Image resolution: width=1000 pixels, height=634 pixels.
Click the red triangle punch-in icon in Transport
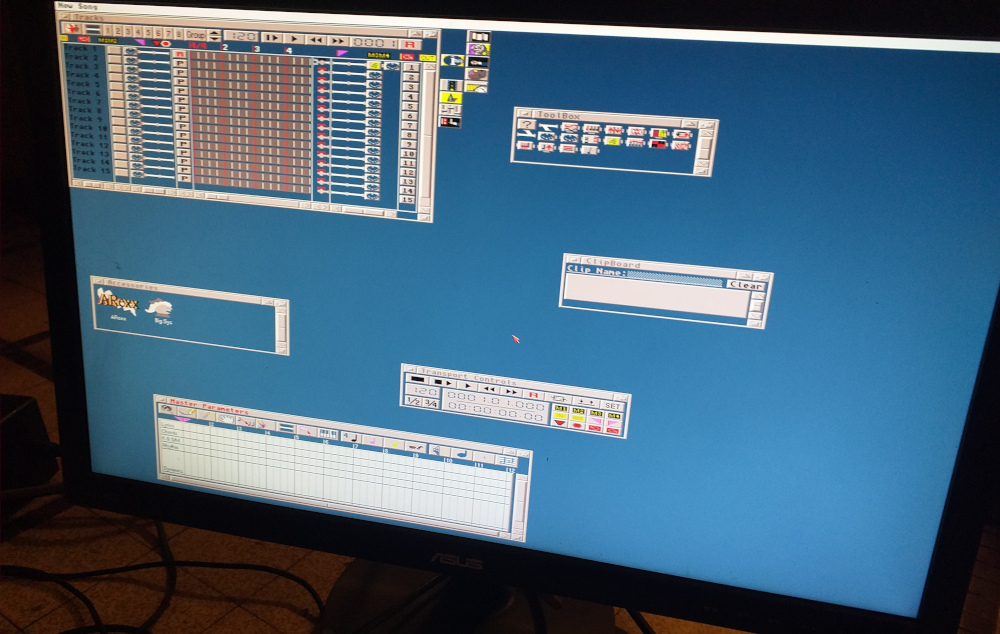559,422
